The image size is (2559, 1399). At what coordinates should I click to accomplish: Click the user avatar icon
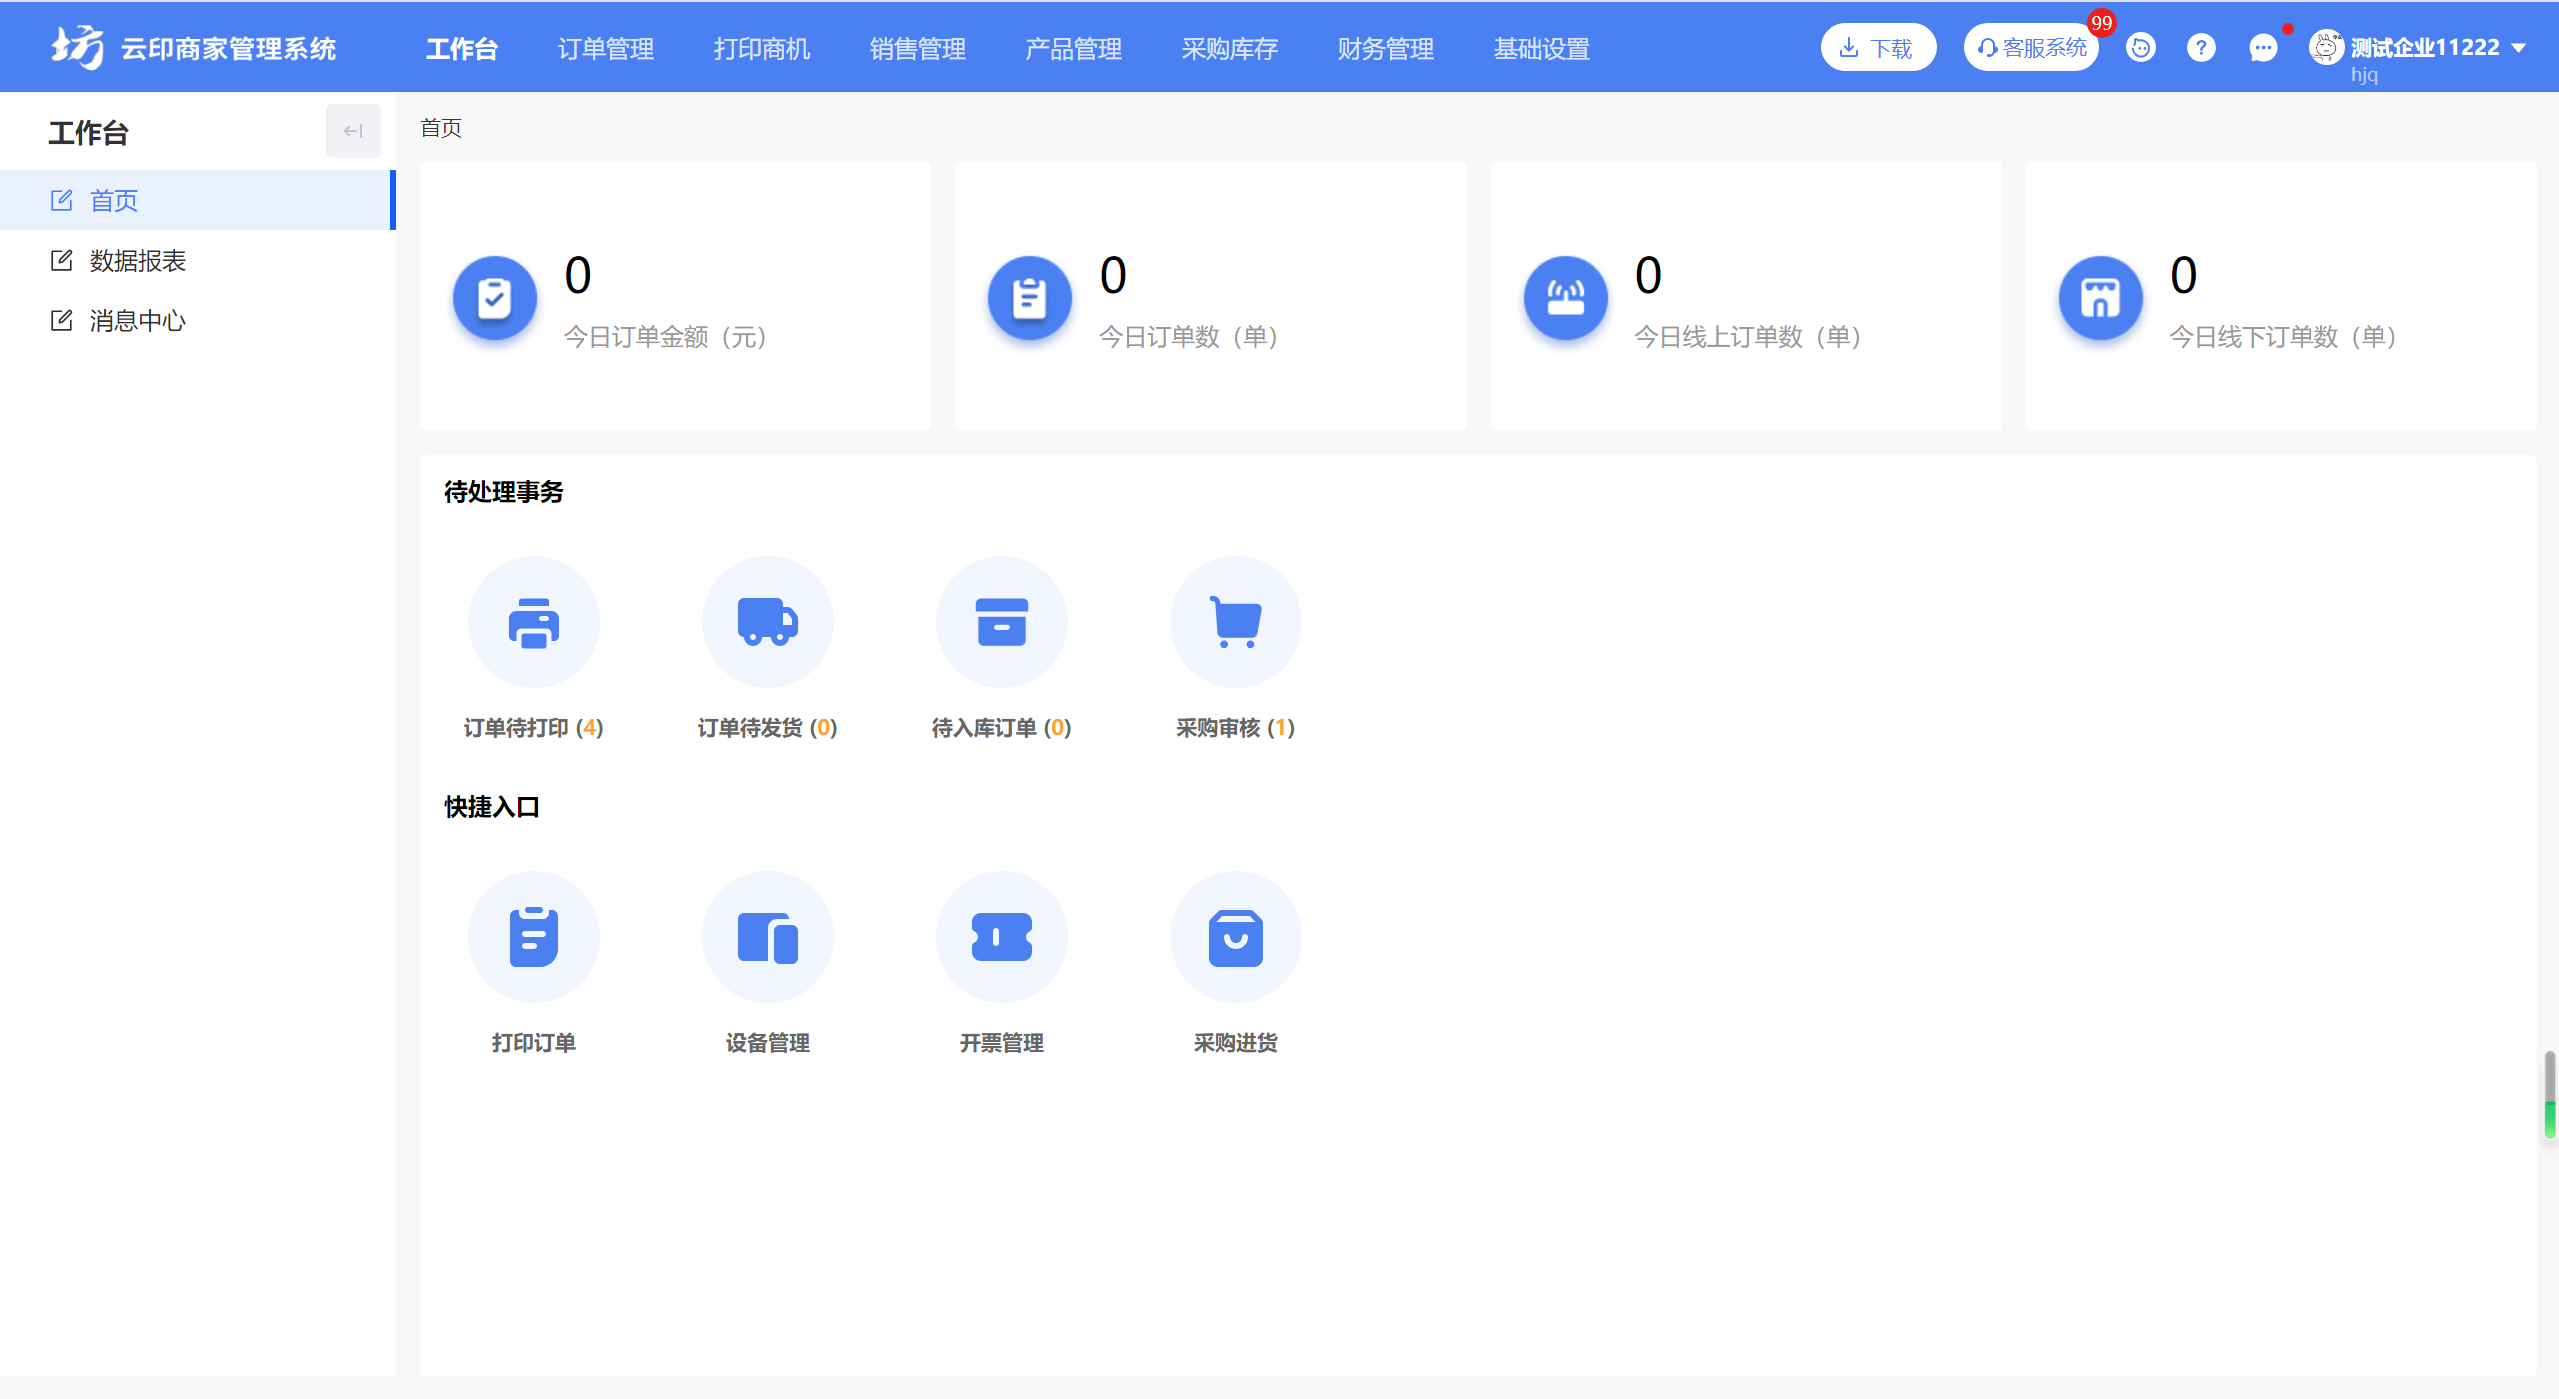[2326, 47]
